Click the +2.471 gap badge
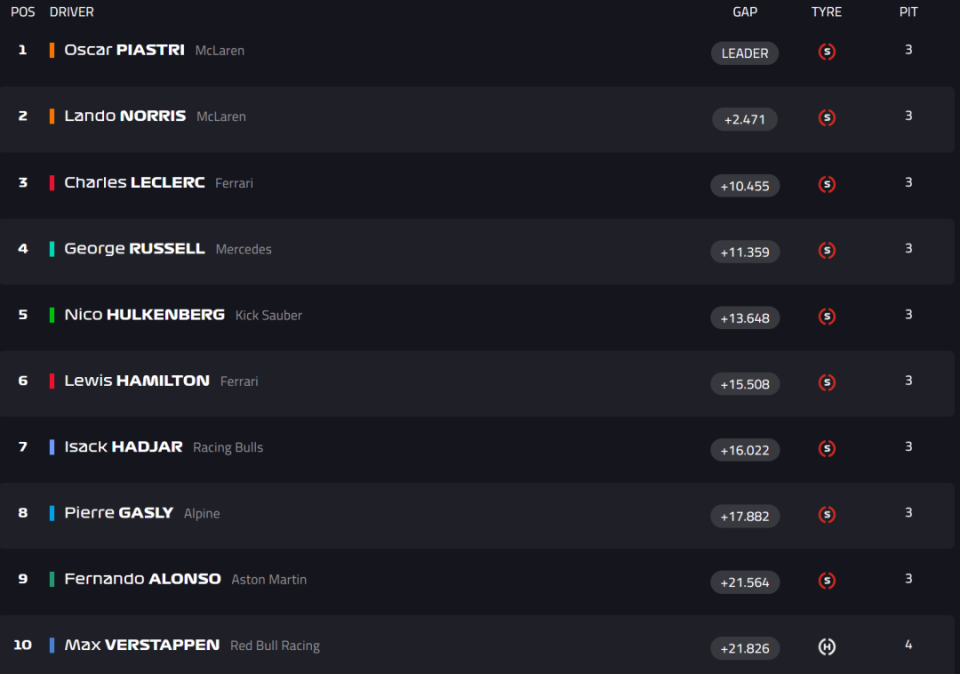 (745, 120)
